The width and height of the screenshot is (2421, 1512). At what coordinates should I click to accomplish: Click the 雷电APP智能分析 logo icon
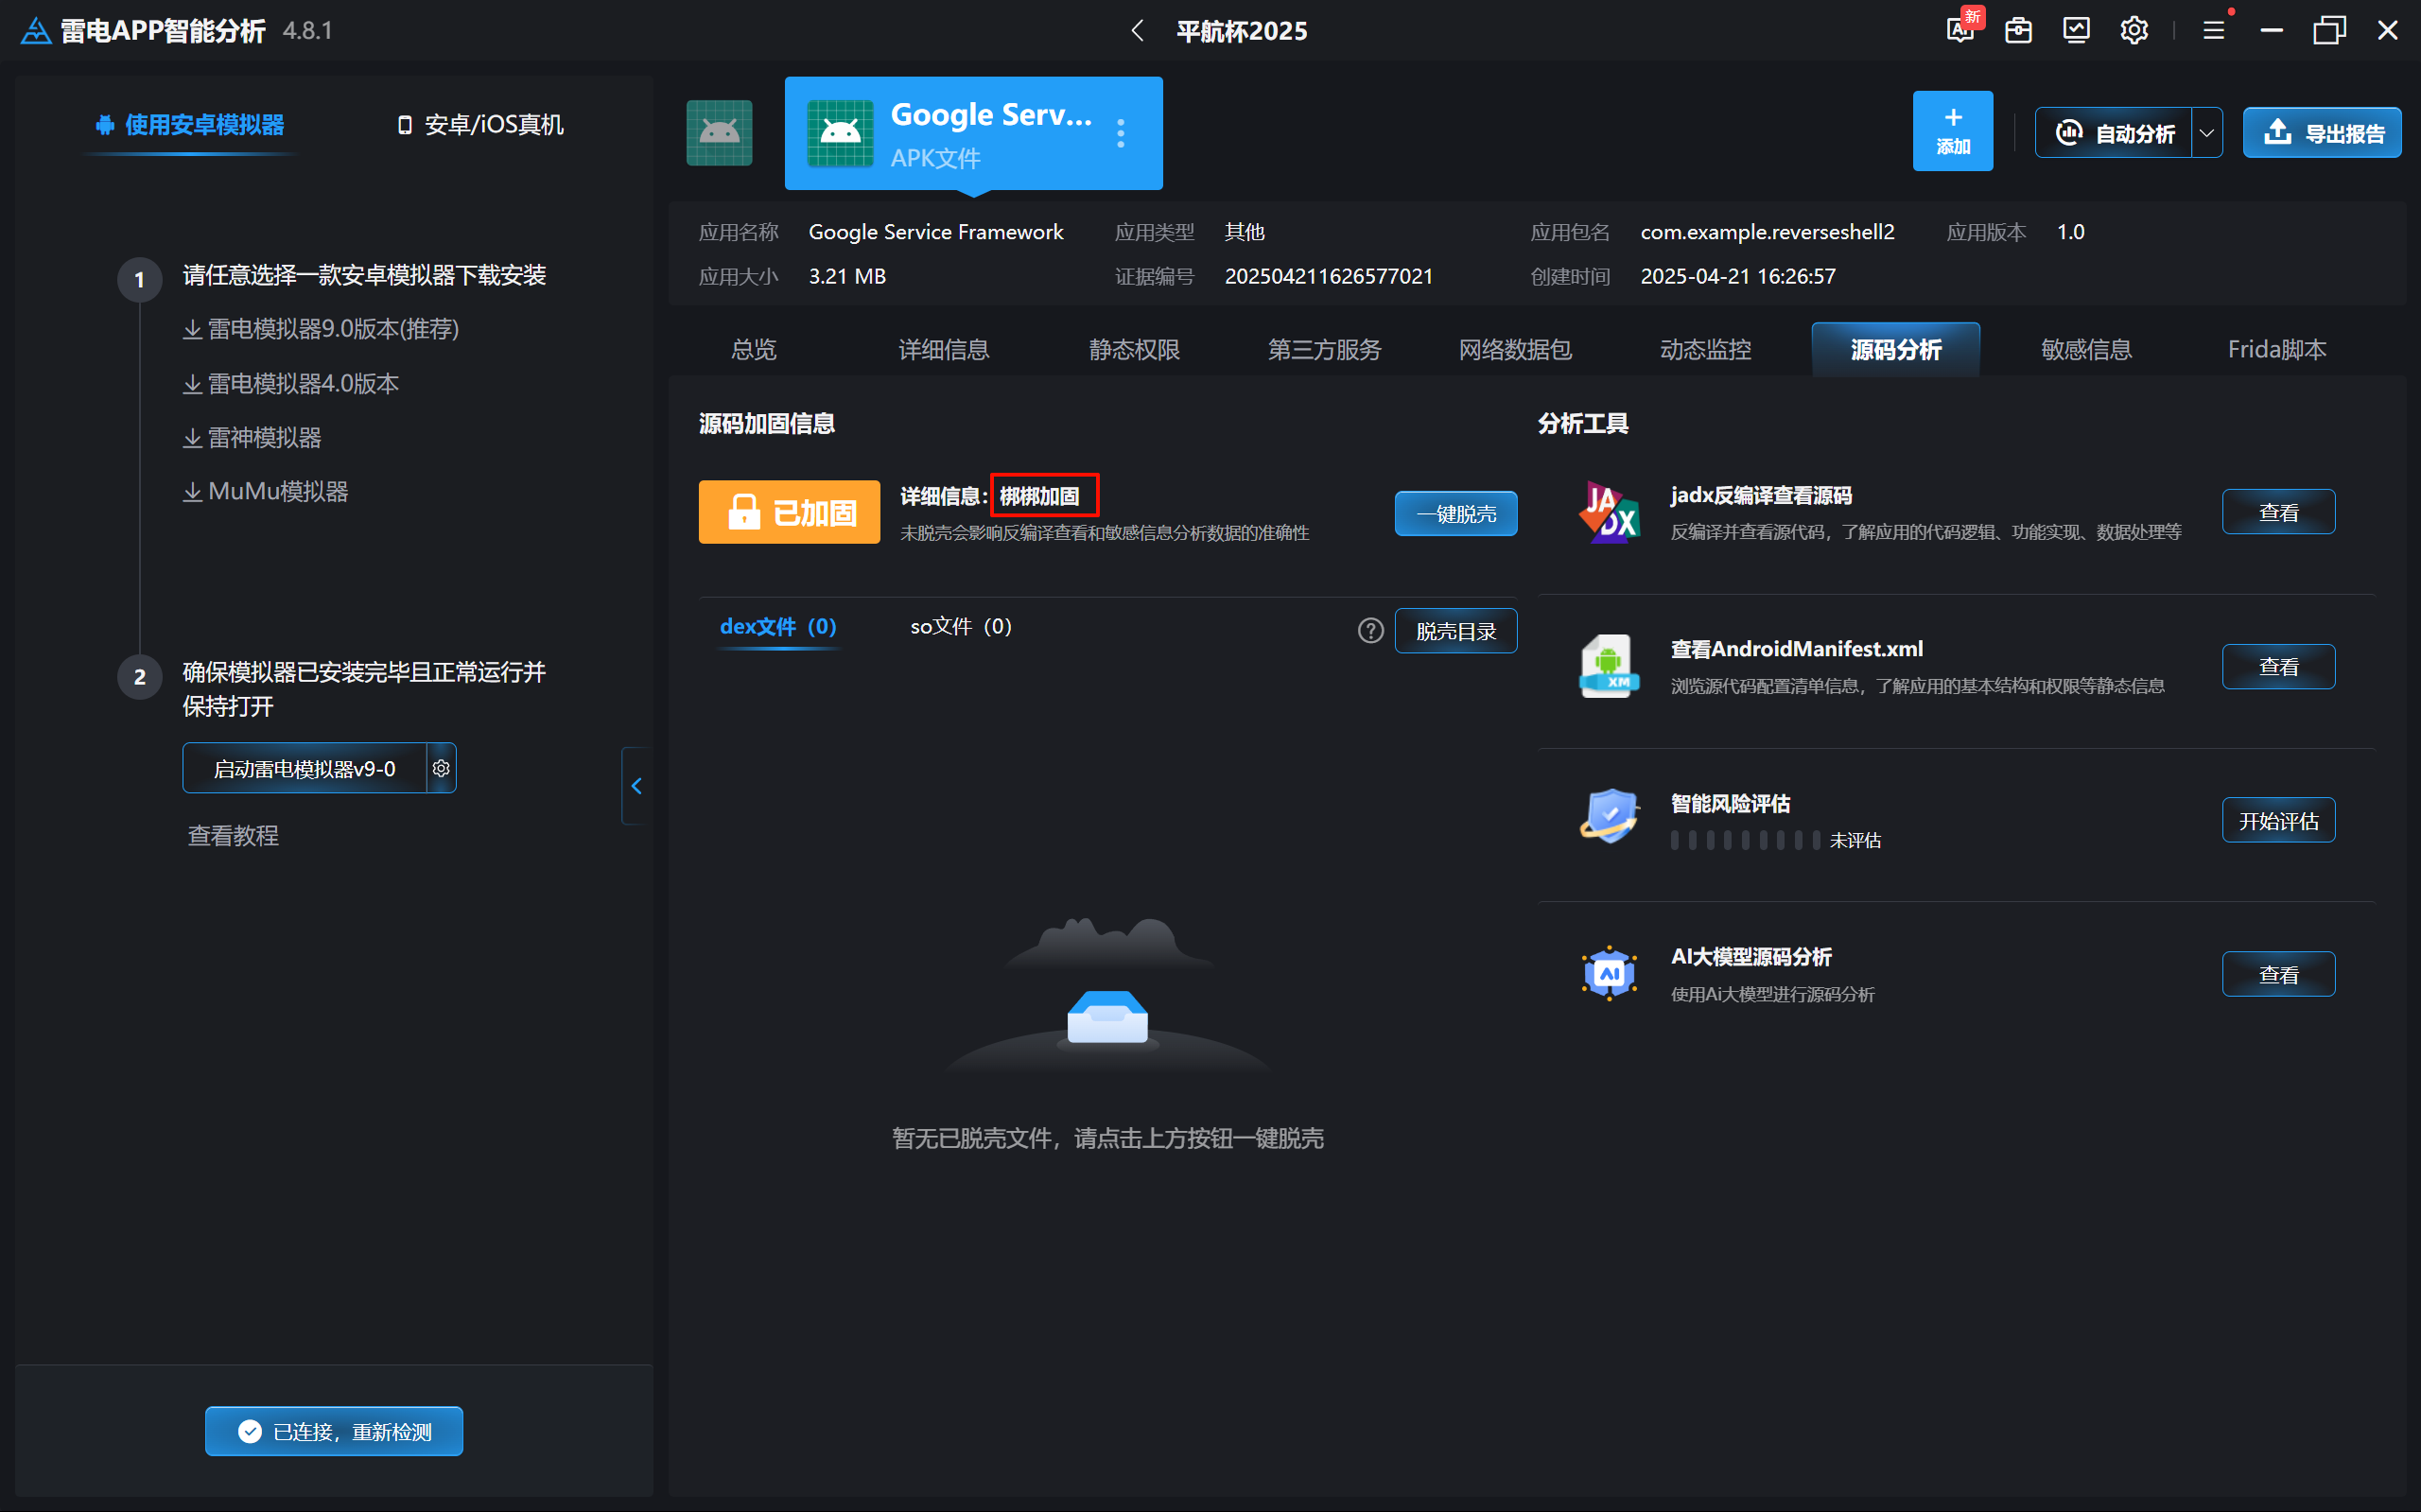[36, 31]
